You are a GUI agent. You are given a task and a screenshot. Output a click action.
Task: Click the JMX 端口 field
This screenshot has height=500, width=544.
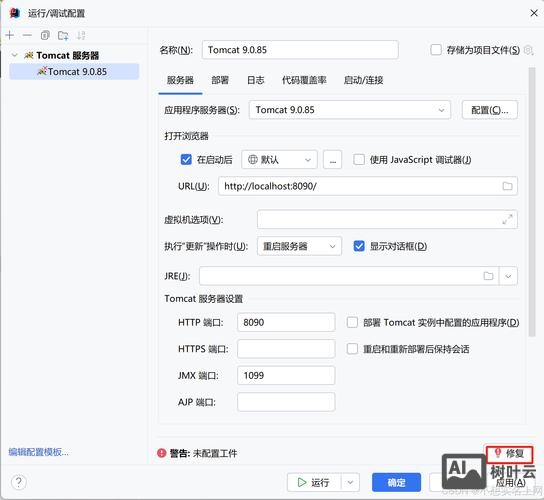click(286, 375)
